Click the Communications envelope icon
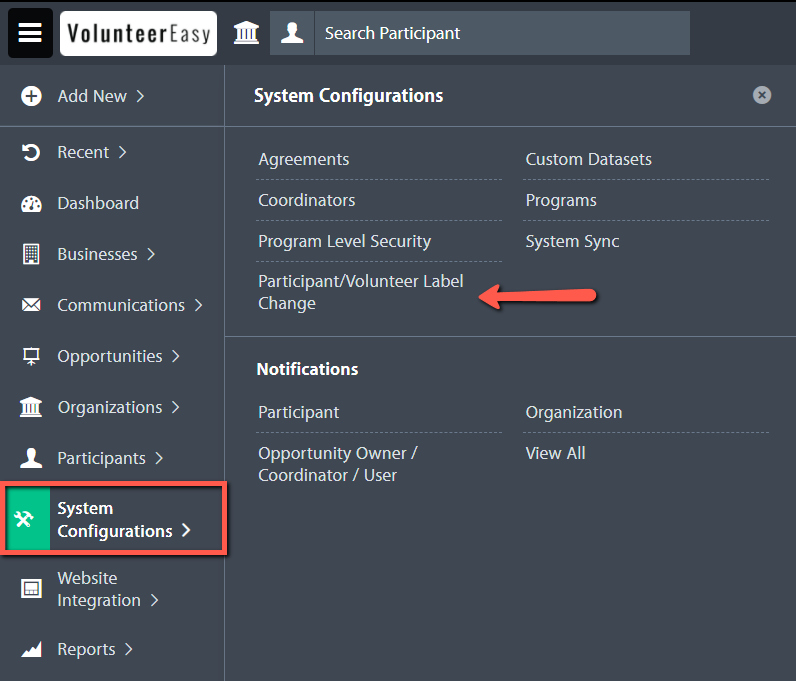The image size is (796, 681). pos(31,305)
